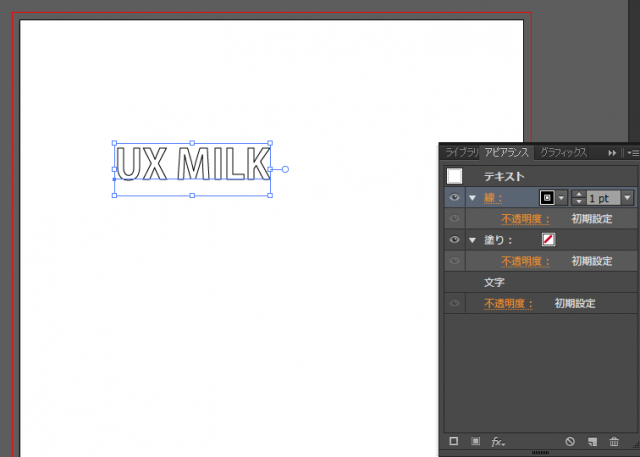Screen dimensions: 640x457
Task: Click the stroke color swatch
Action: pos(547,198)
